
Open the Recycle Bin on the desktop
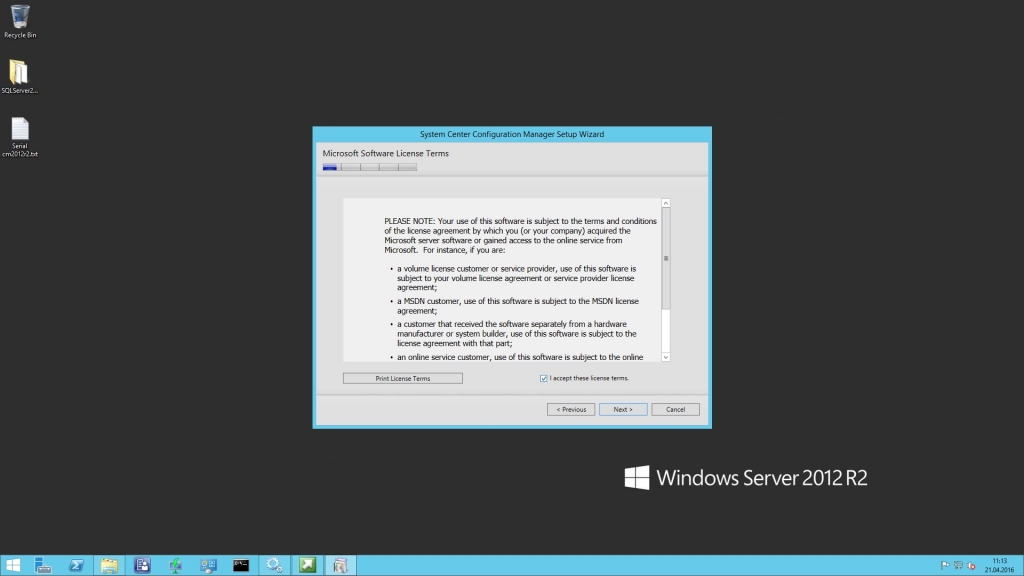coord(20,20)
